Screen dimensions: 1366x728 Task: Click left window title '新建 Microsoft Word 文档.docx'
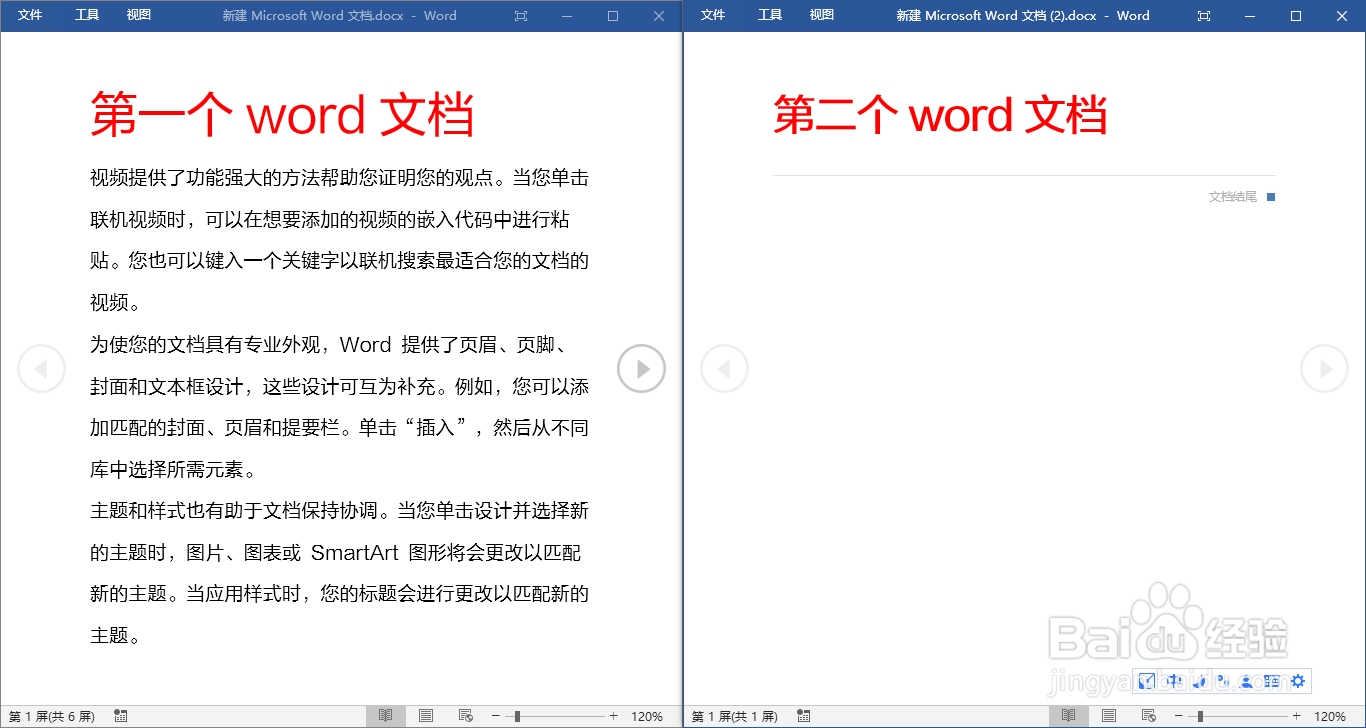(x=312, y=16)
